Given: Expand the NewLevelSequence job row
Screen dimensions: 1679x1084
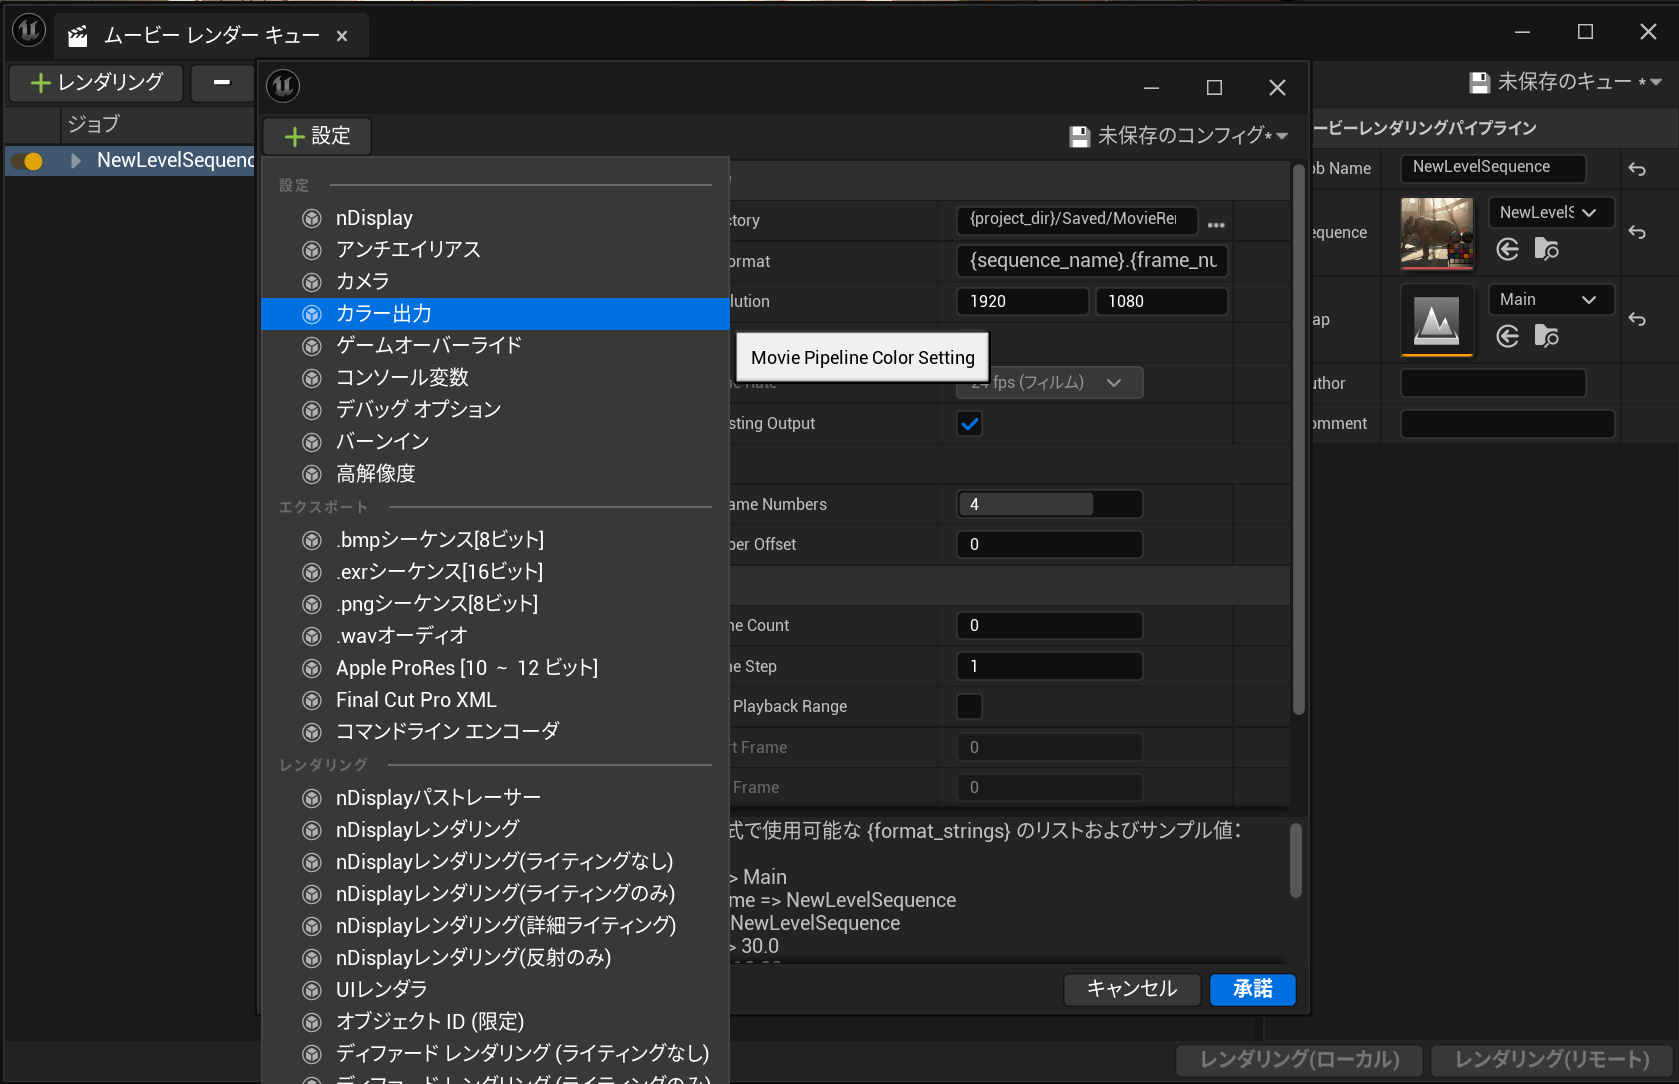Looking at the screenshot, I should tap(75, 161).
